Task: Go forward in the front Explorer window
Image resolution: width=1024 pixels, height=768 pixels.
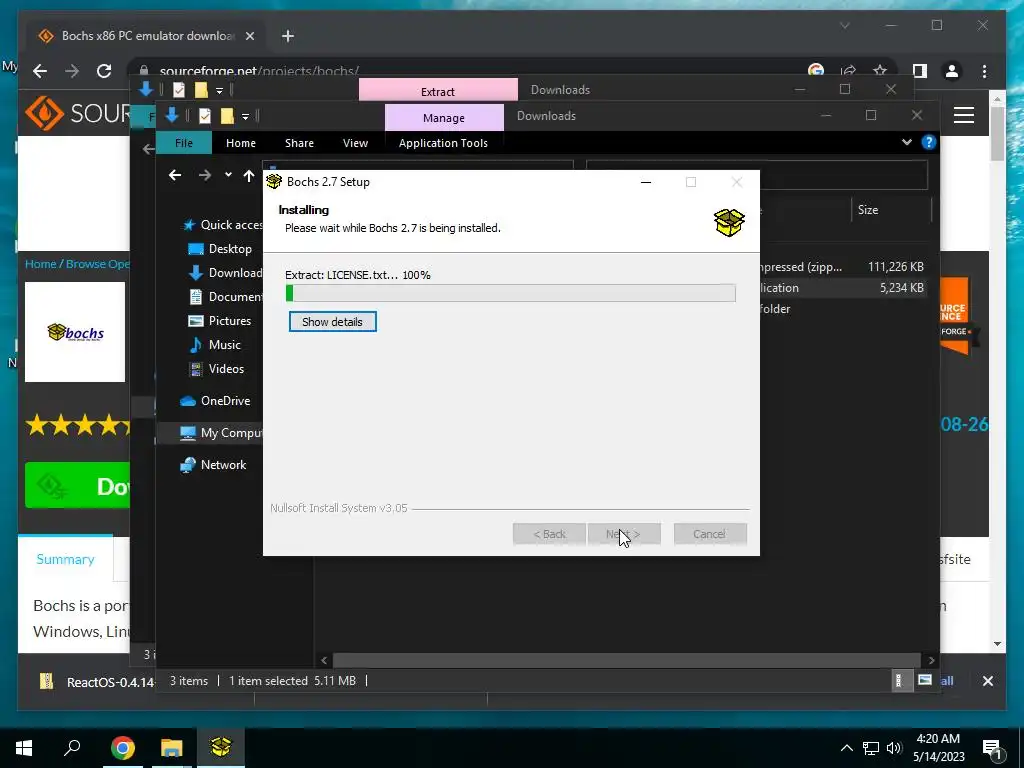Action: pyautogui.click(x=204, y=175)
